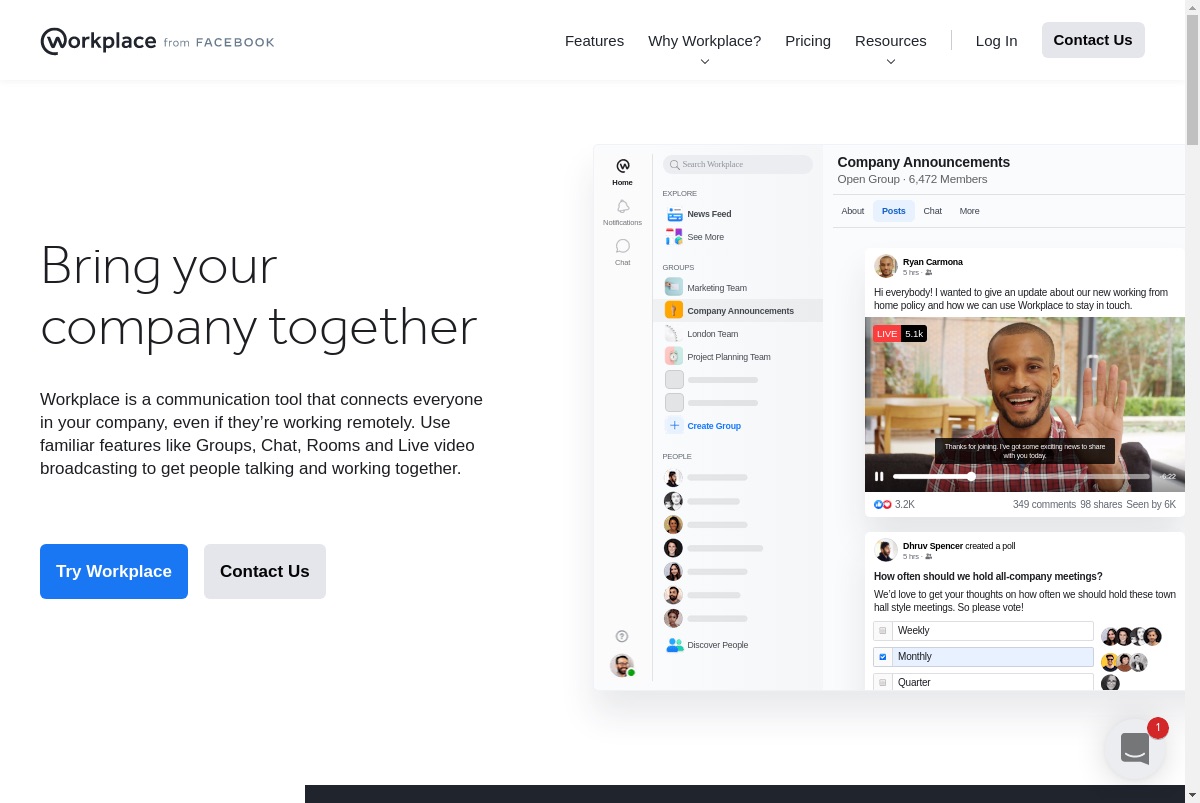Screen dimensions: 1200x803
Task: Open the Features menu item
Action: pos(594,41)
